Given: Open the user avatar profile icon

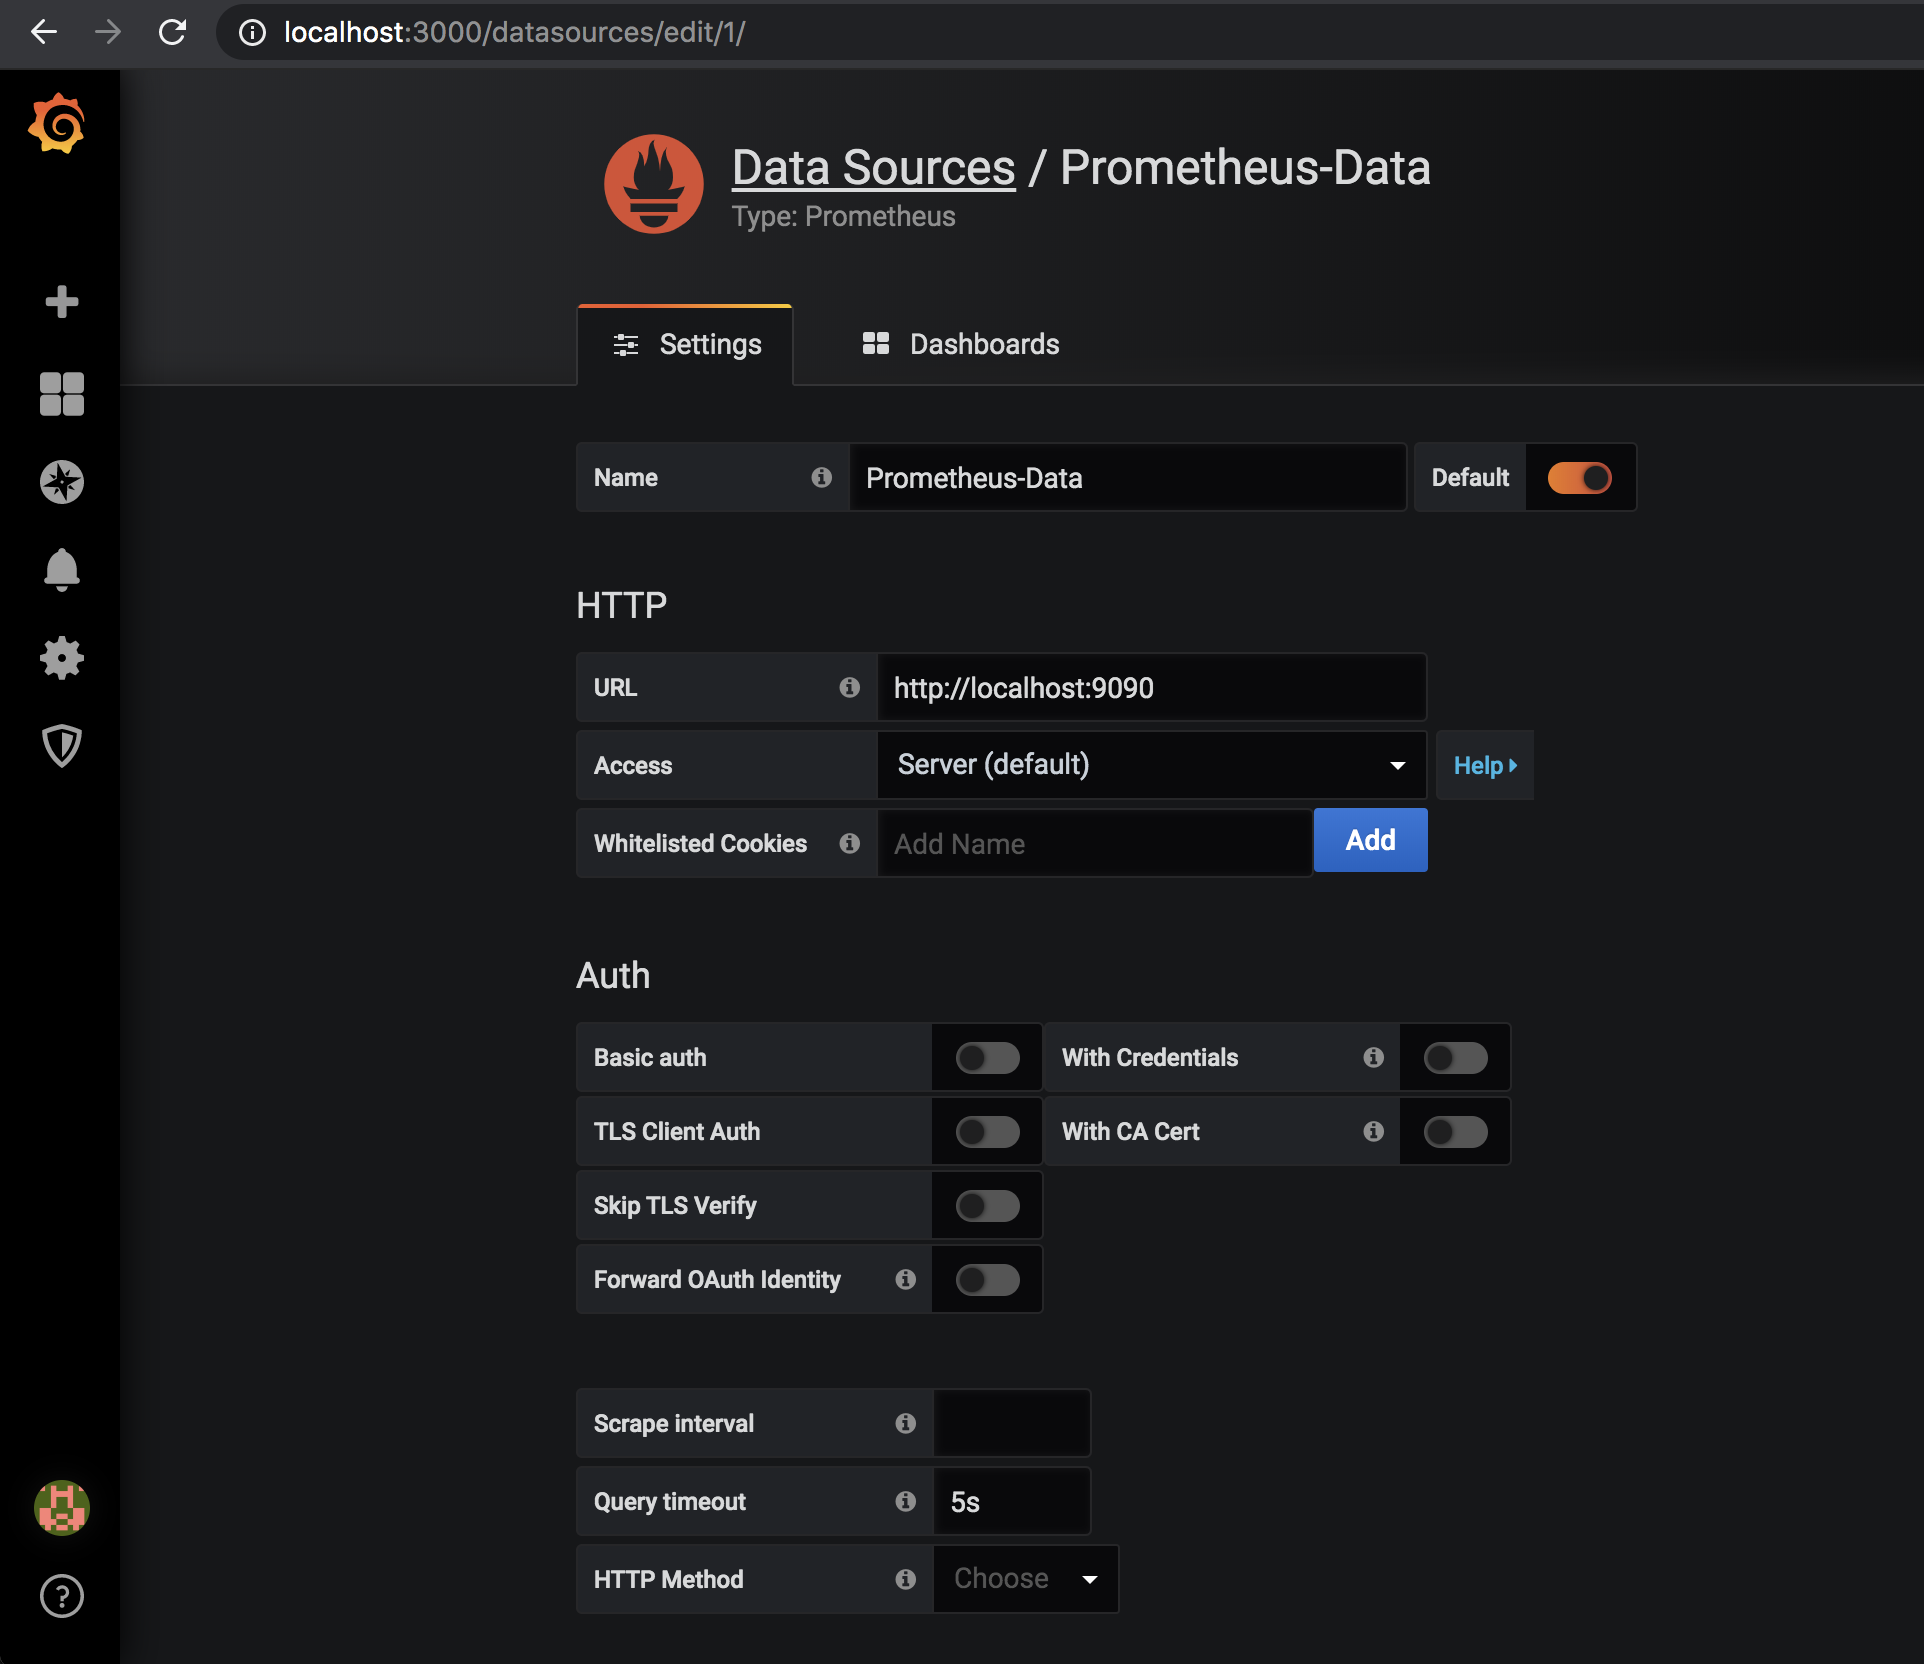Looking at the screenshot, I should (62, 1508).
